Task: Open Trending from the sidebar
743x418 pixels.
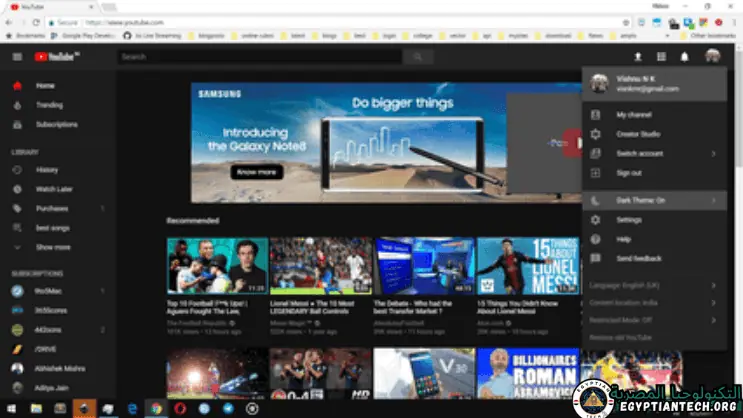Action: click(49, 105)
